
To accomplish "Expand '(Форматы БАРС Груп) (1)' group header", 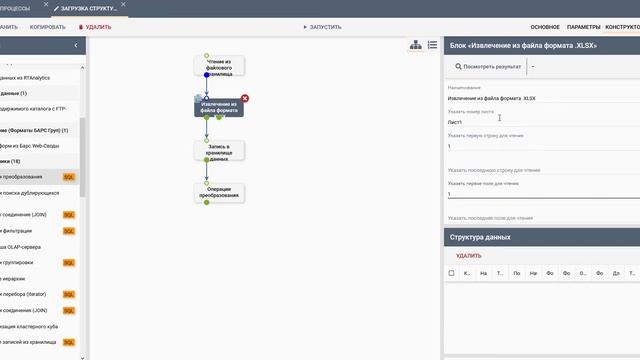I will [x=40, y=131].
